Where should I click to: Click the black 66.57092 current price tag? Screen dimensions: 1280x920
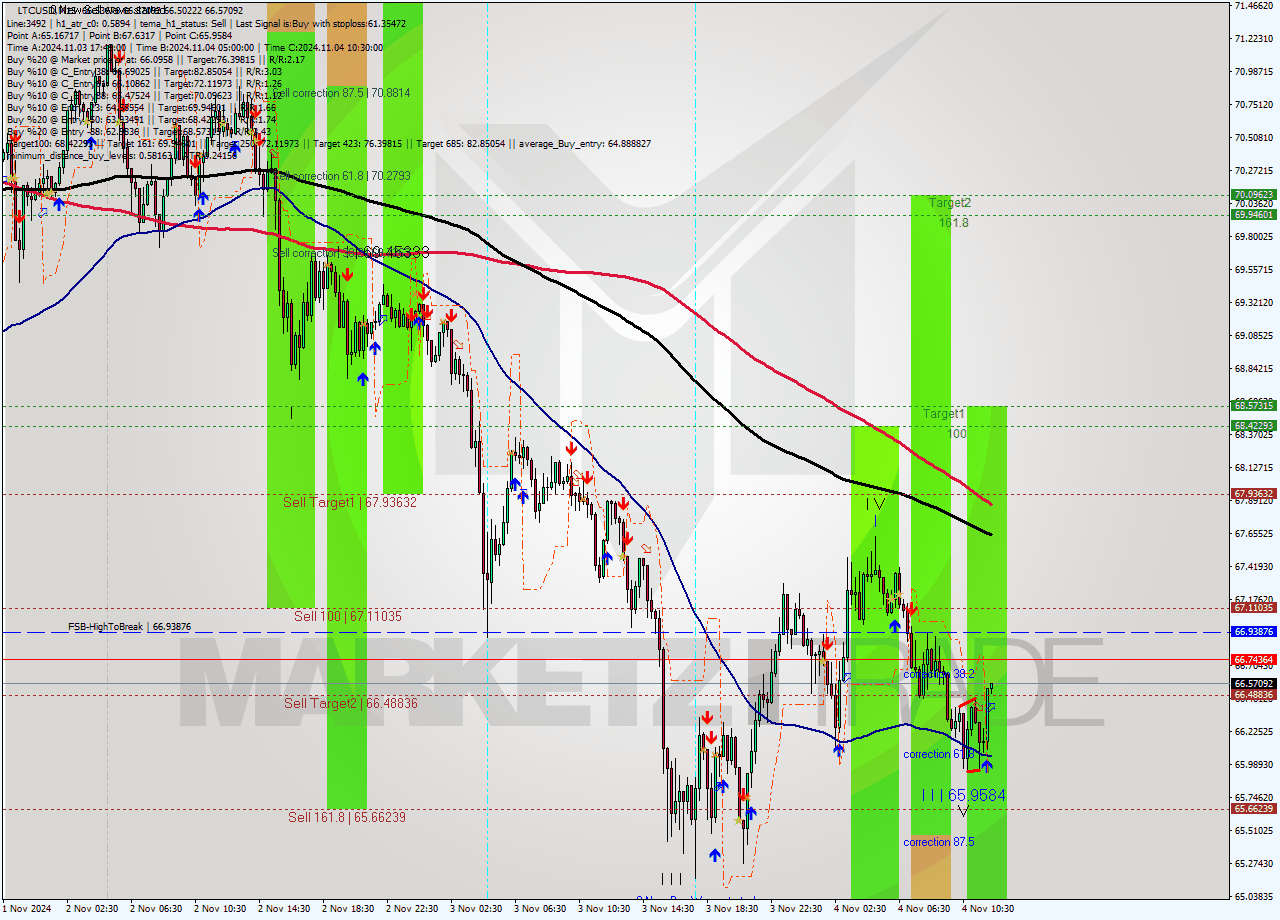(1253, 684)
